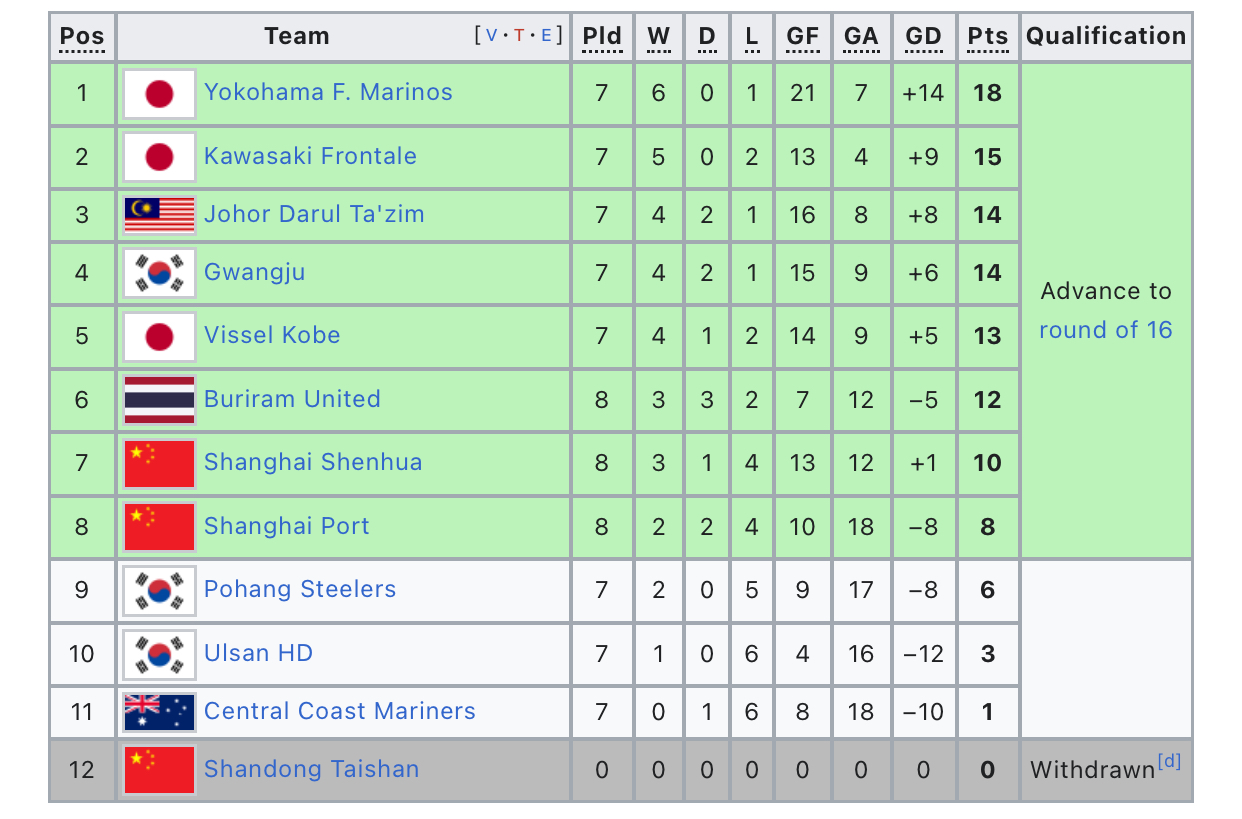Screen dimensions: 1242x819
Task: Click the China flag beside Shanghai Shenhua
Action: [x=159, y=463]
